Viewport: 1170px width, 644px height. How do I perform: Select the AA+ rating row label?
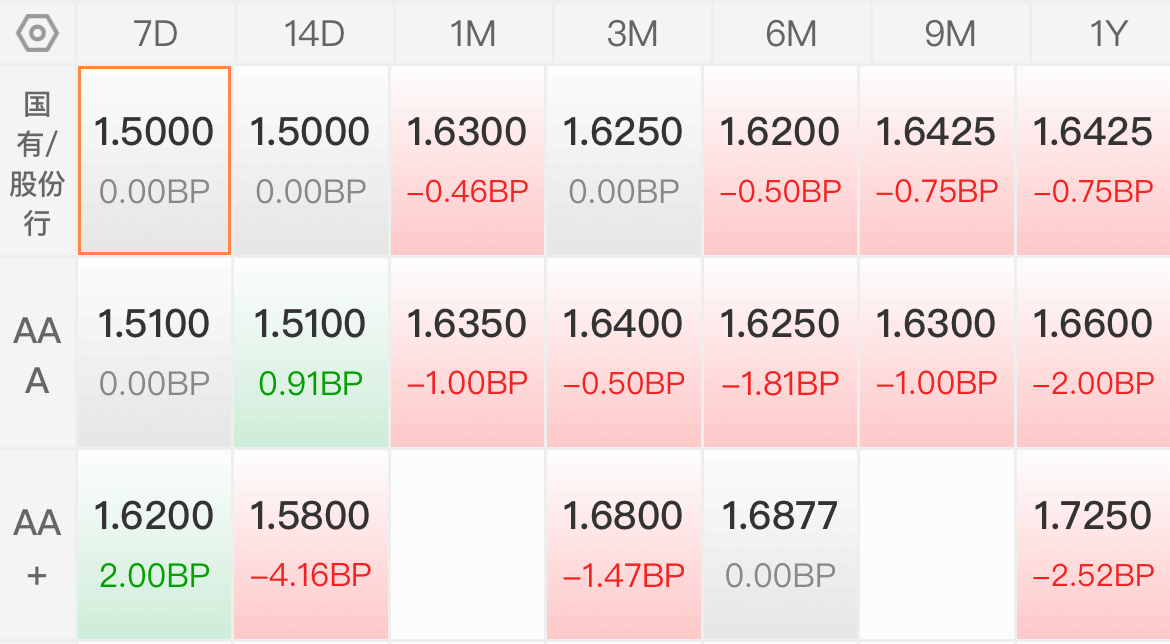point(37,546)
